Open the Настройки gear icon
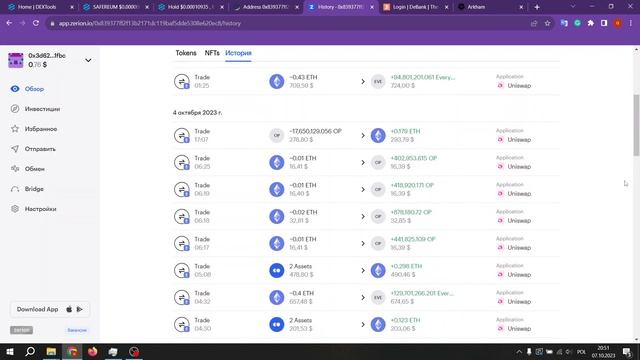Screen dimensions: 640x360 pos(15,209)
